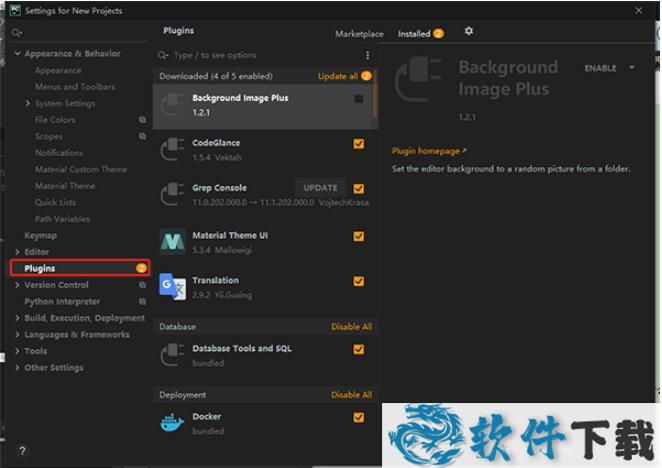The image size is (662, 468).
Task: Click the Database Tools and SQL icon
Action: (173, 355)
